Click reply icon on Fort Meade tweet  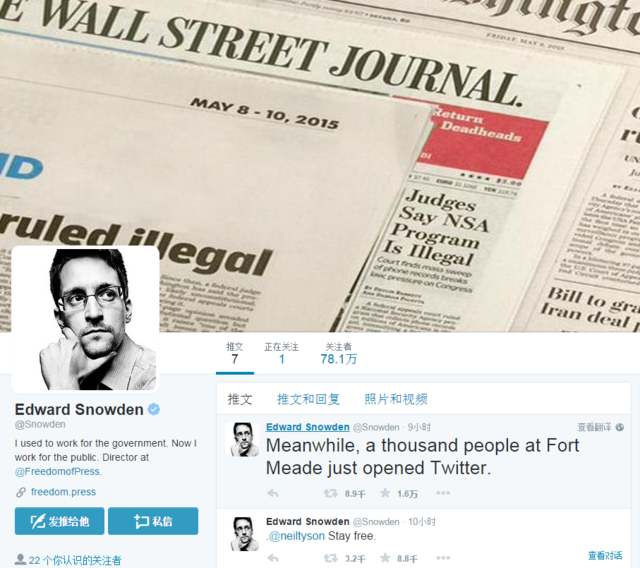(273, 494)
